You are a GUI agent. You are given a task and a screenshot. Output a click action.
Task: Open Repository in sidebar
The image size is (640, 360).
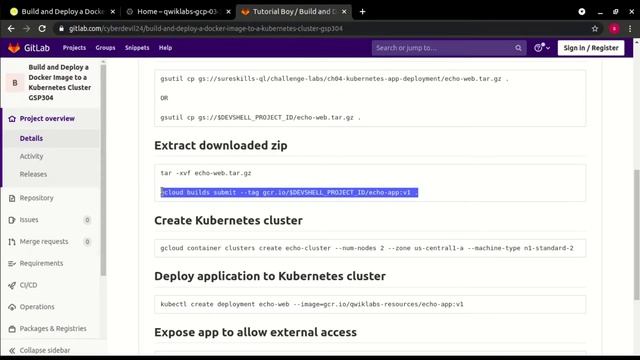pos(36,198)
